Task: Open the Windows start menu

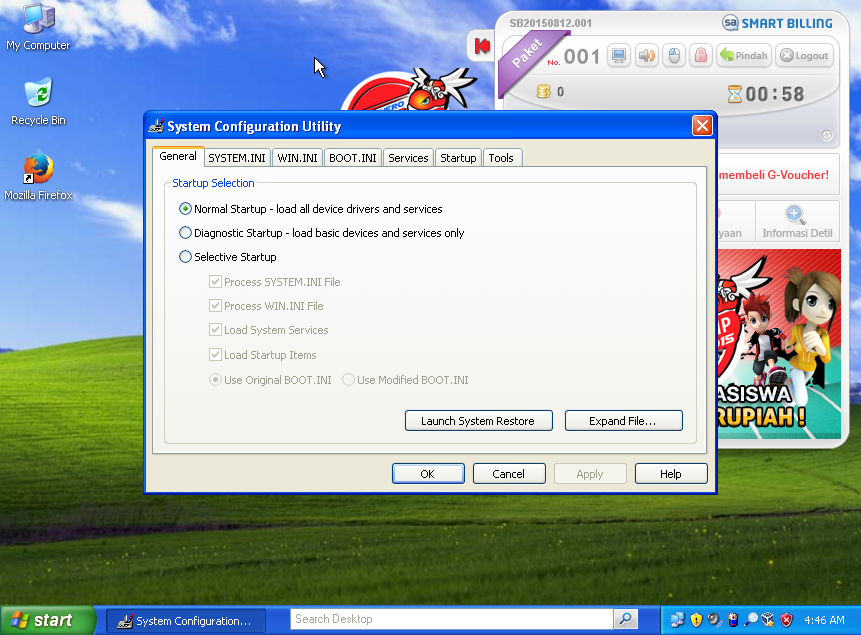Action: [x=48, y=620]
